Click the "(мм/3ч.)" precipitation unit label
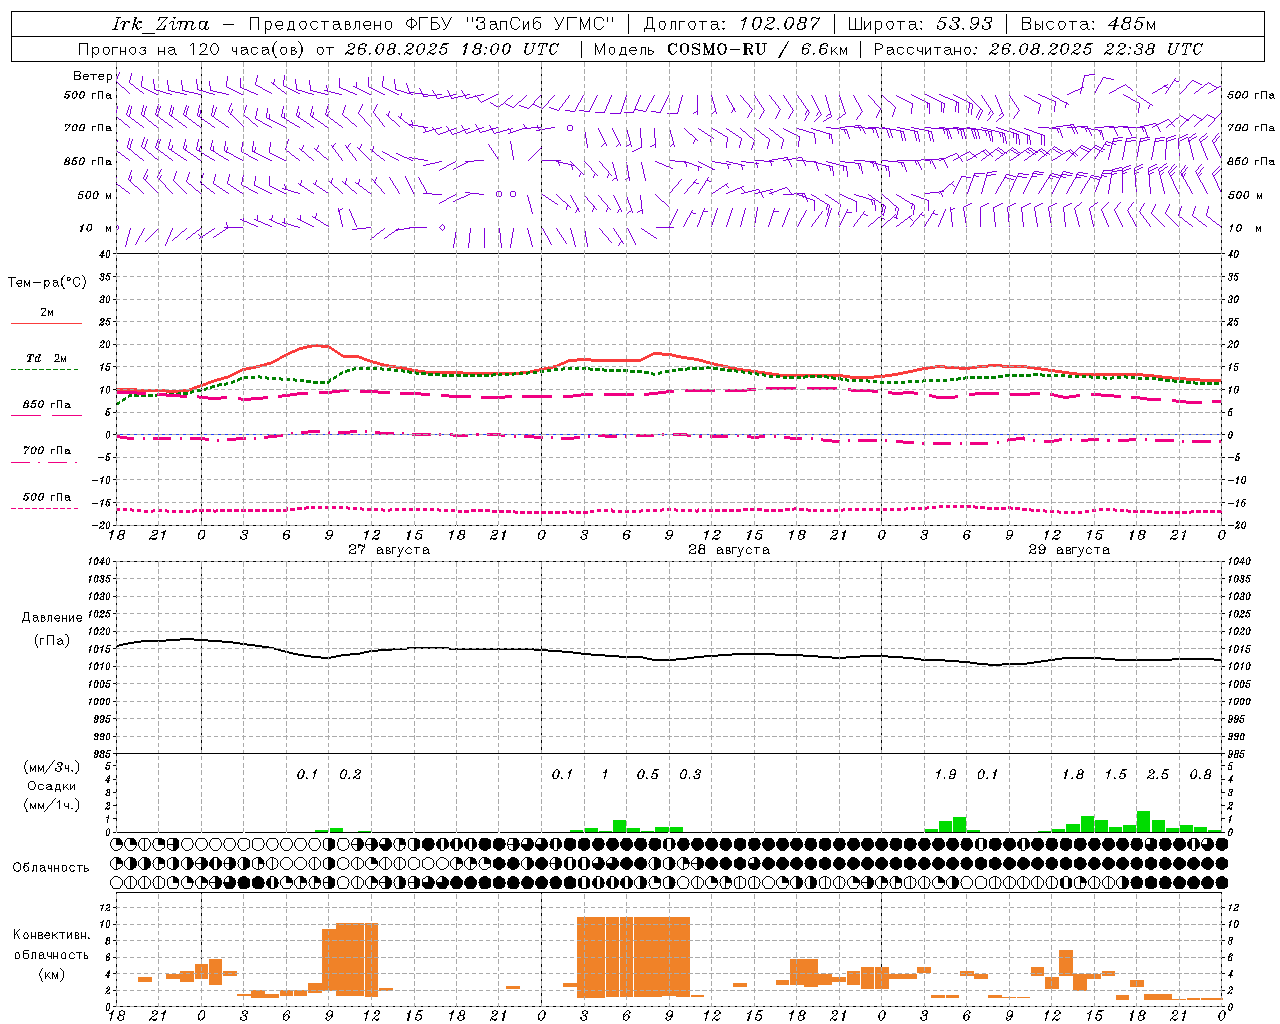This screenshot has width=1280, height=1024. [51, 767]
